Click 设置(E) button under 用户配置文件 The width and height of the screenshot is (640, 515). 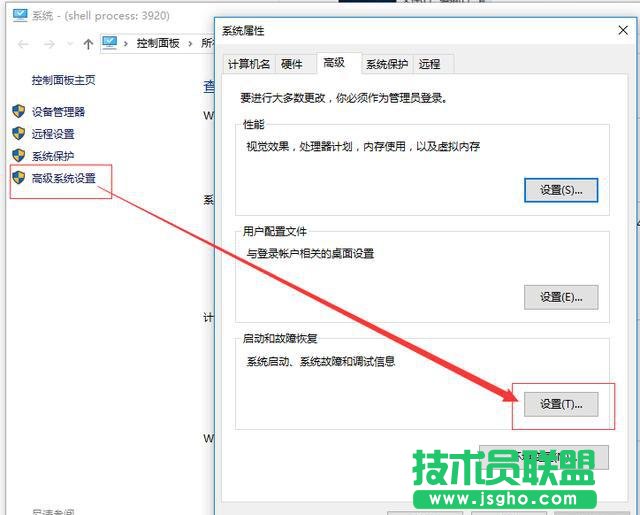point(560,296)
